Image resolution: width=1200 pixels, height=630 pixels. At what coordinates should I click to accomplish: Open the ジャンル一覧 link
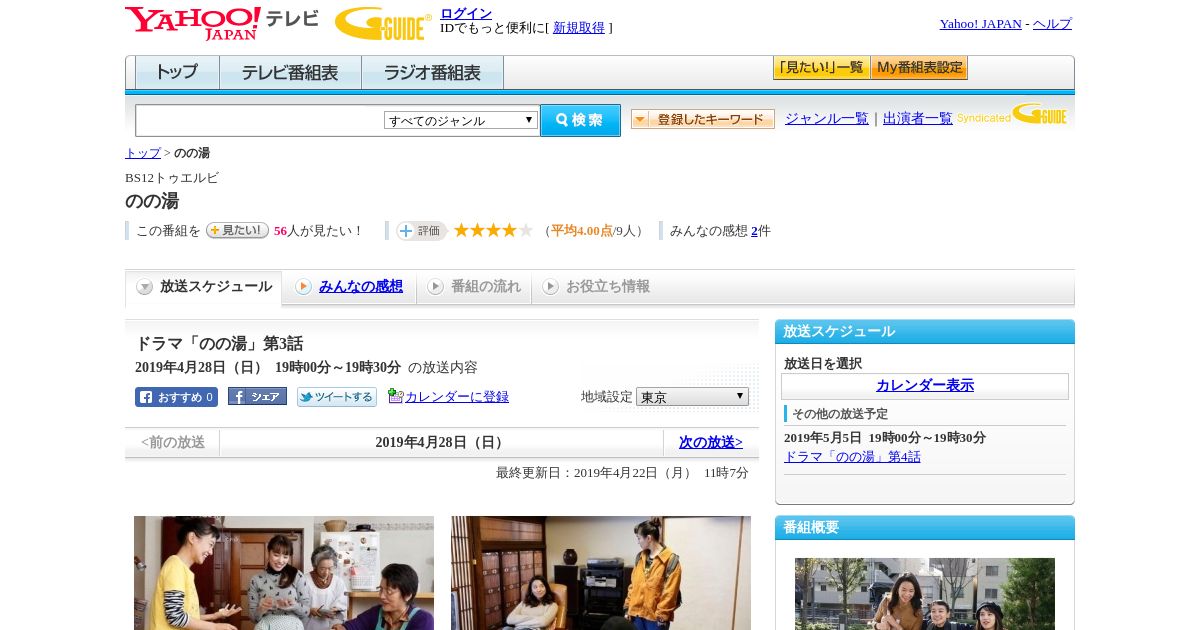[827, 119]
